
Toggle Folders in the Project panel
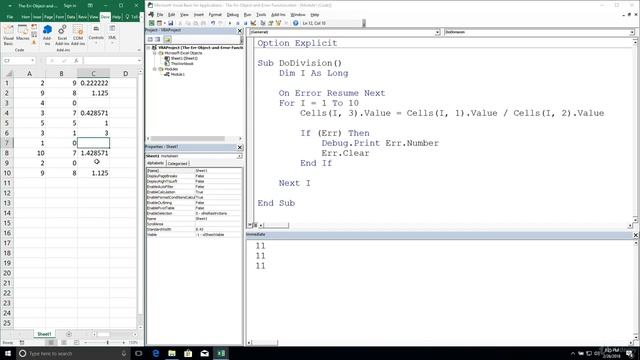(167, 40)
